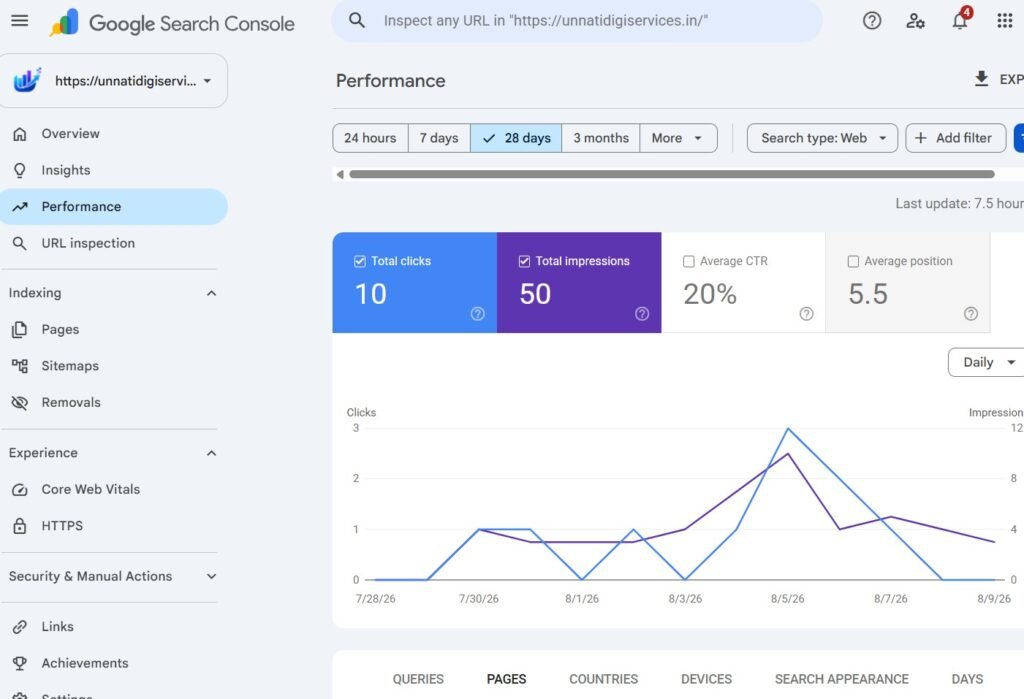1024x699 pixels.
Task: Click the Performance trend arrow icon
Action: tap(20, 207)
